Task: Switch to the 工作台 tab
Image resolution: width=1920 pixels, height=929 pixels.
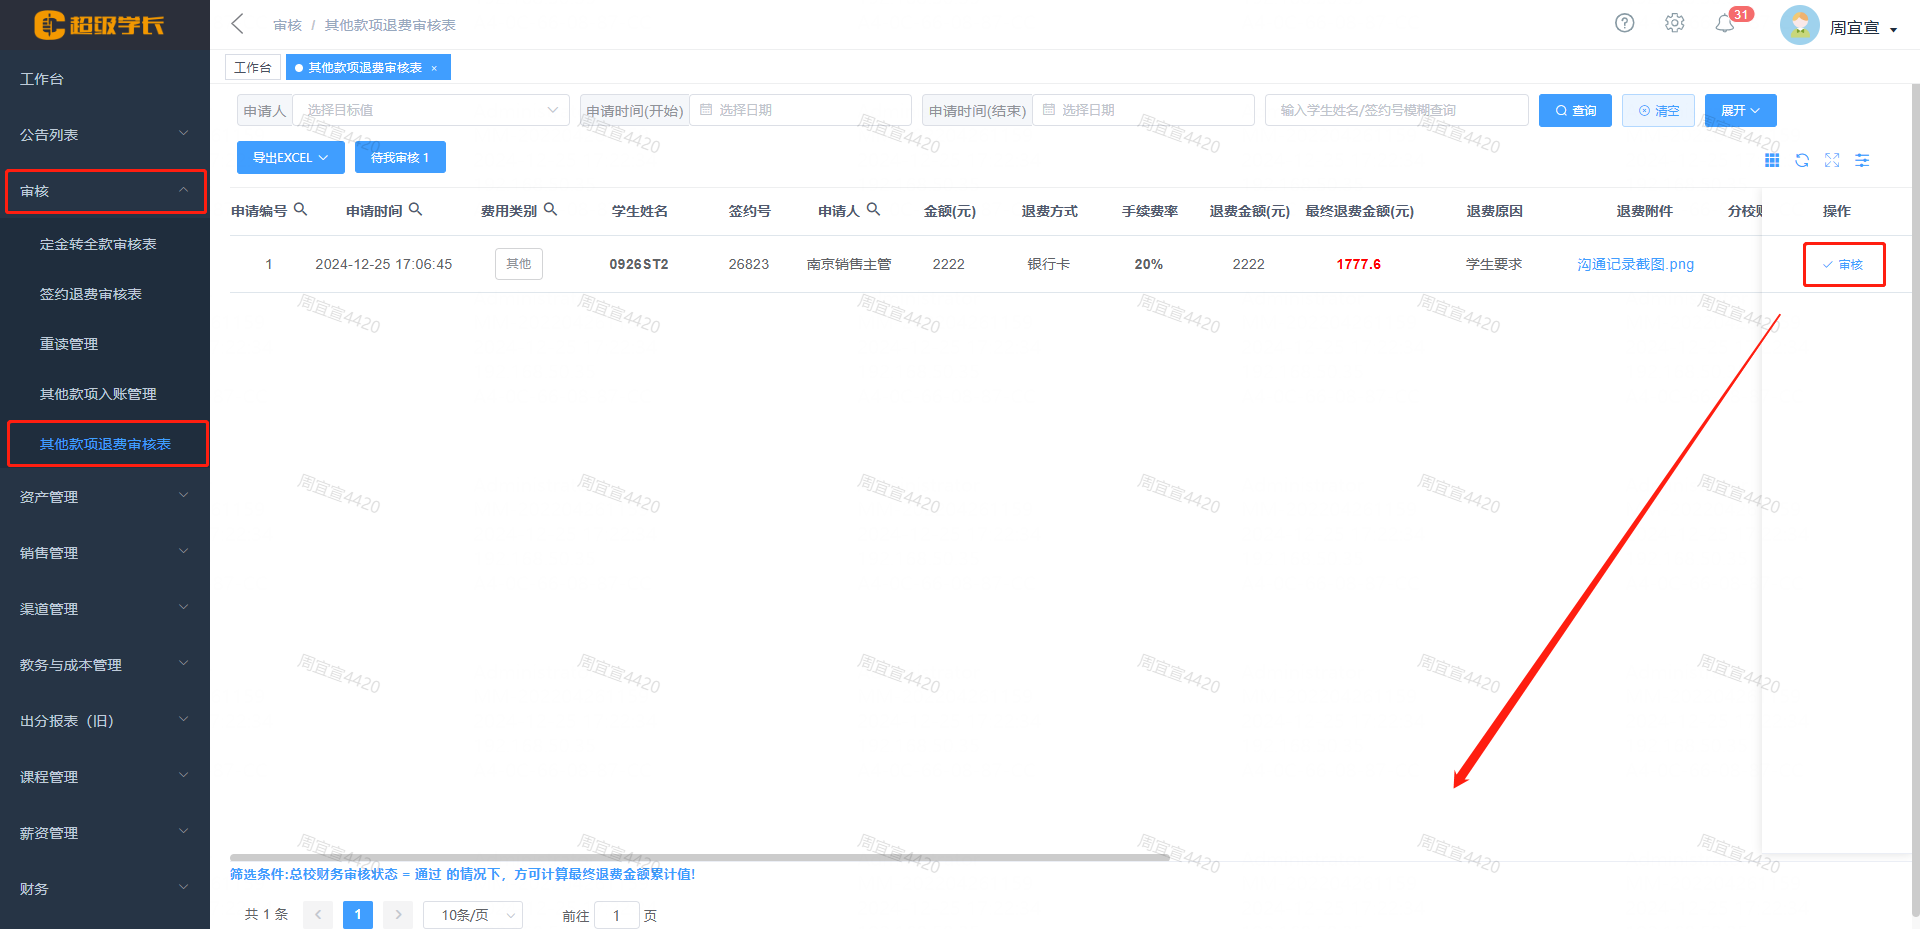Action: point(252,67)
